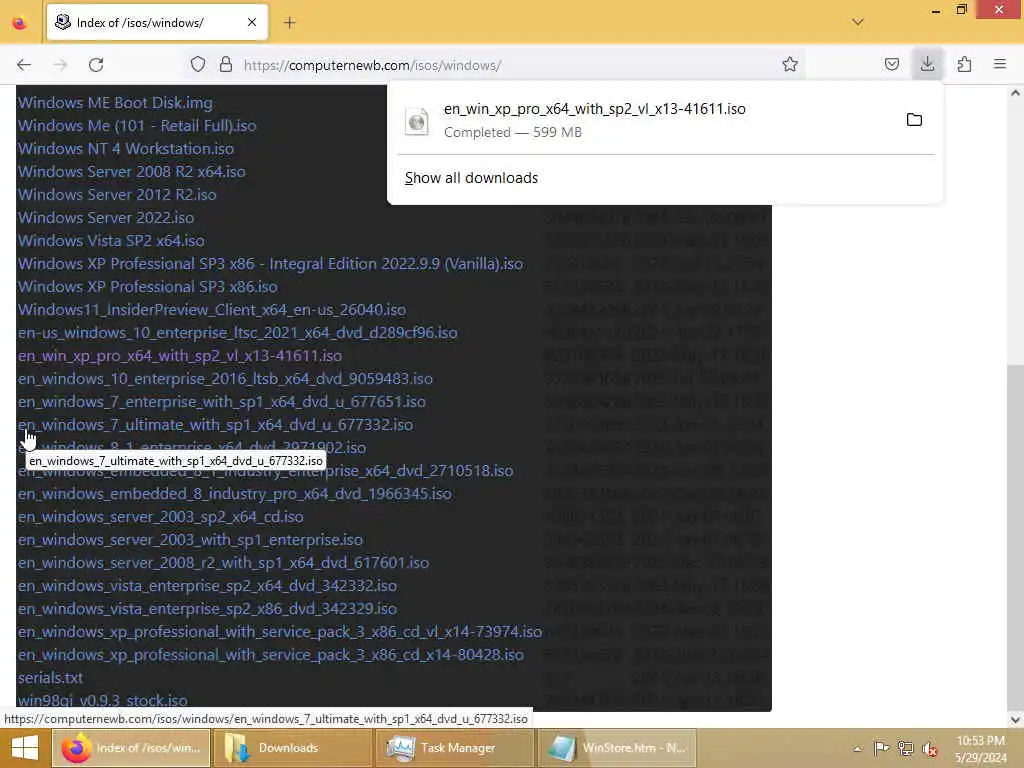Open the taskbar clock showing 10:53 PM
This screenshot has width=1024, height=768.
click(x=981, y=748)
